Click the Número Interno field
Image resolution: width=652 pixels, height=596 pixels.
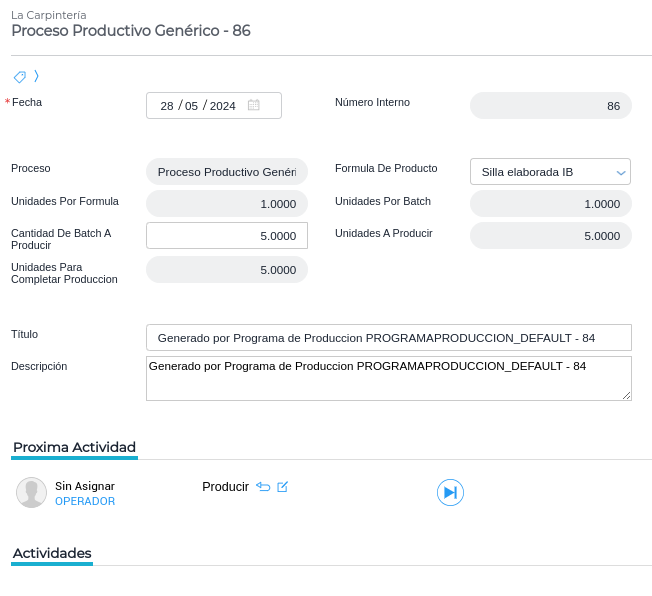coord(550,106)
